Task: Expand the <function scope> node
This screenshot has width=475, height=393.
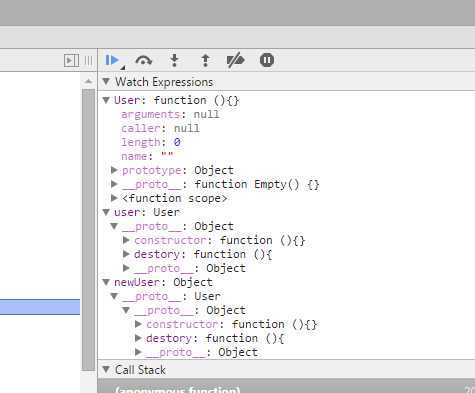Action: point(114,198)
